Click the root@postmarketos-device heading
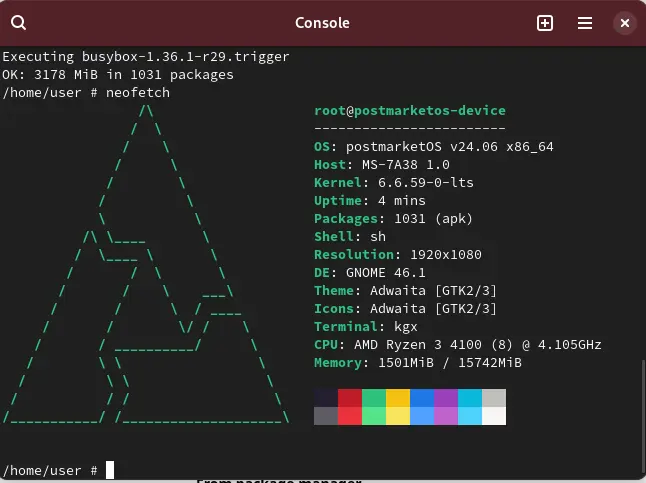Viewport: 646px width, 483px height. click(410, 110)
